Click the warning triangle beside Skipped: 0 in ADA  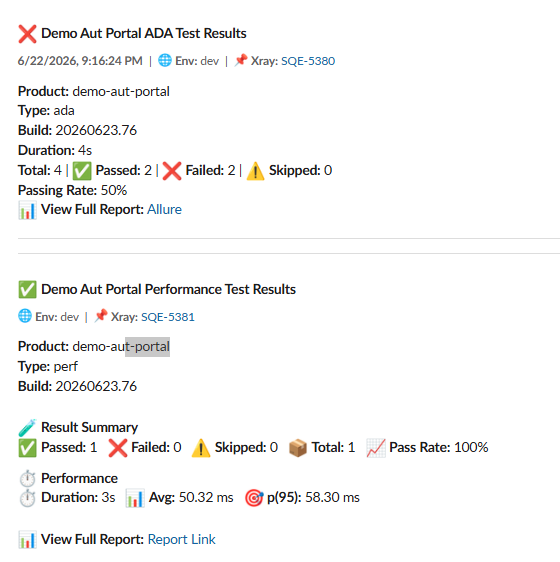coord(256,171)
